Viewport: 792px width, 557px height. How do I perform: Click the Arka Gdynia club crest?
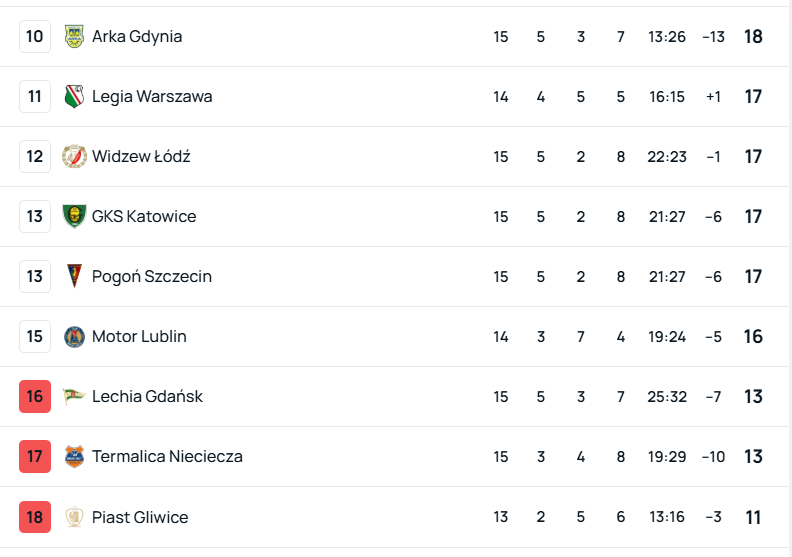(x=74, y=37)
